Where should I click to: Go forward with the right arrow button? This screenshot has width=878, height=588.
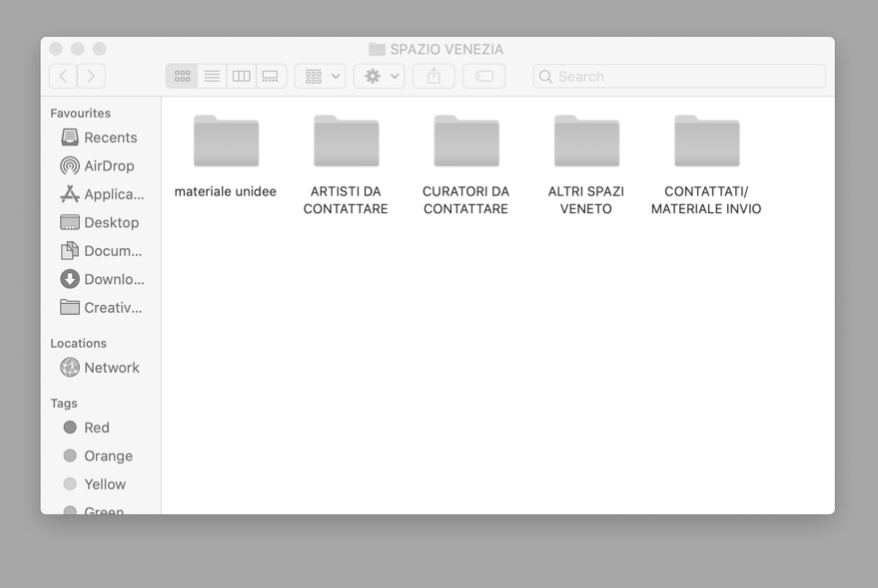91,76
